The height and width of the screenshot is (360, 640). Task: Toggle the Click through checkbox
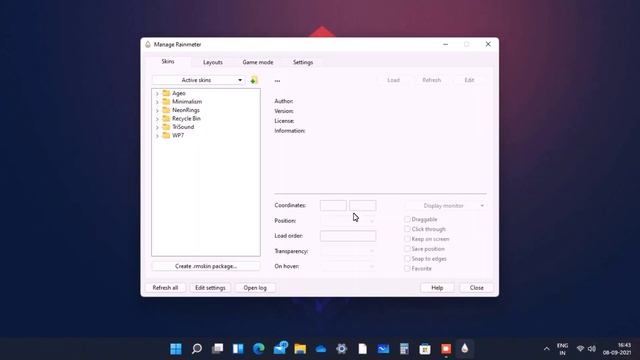[407, 229]
